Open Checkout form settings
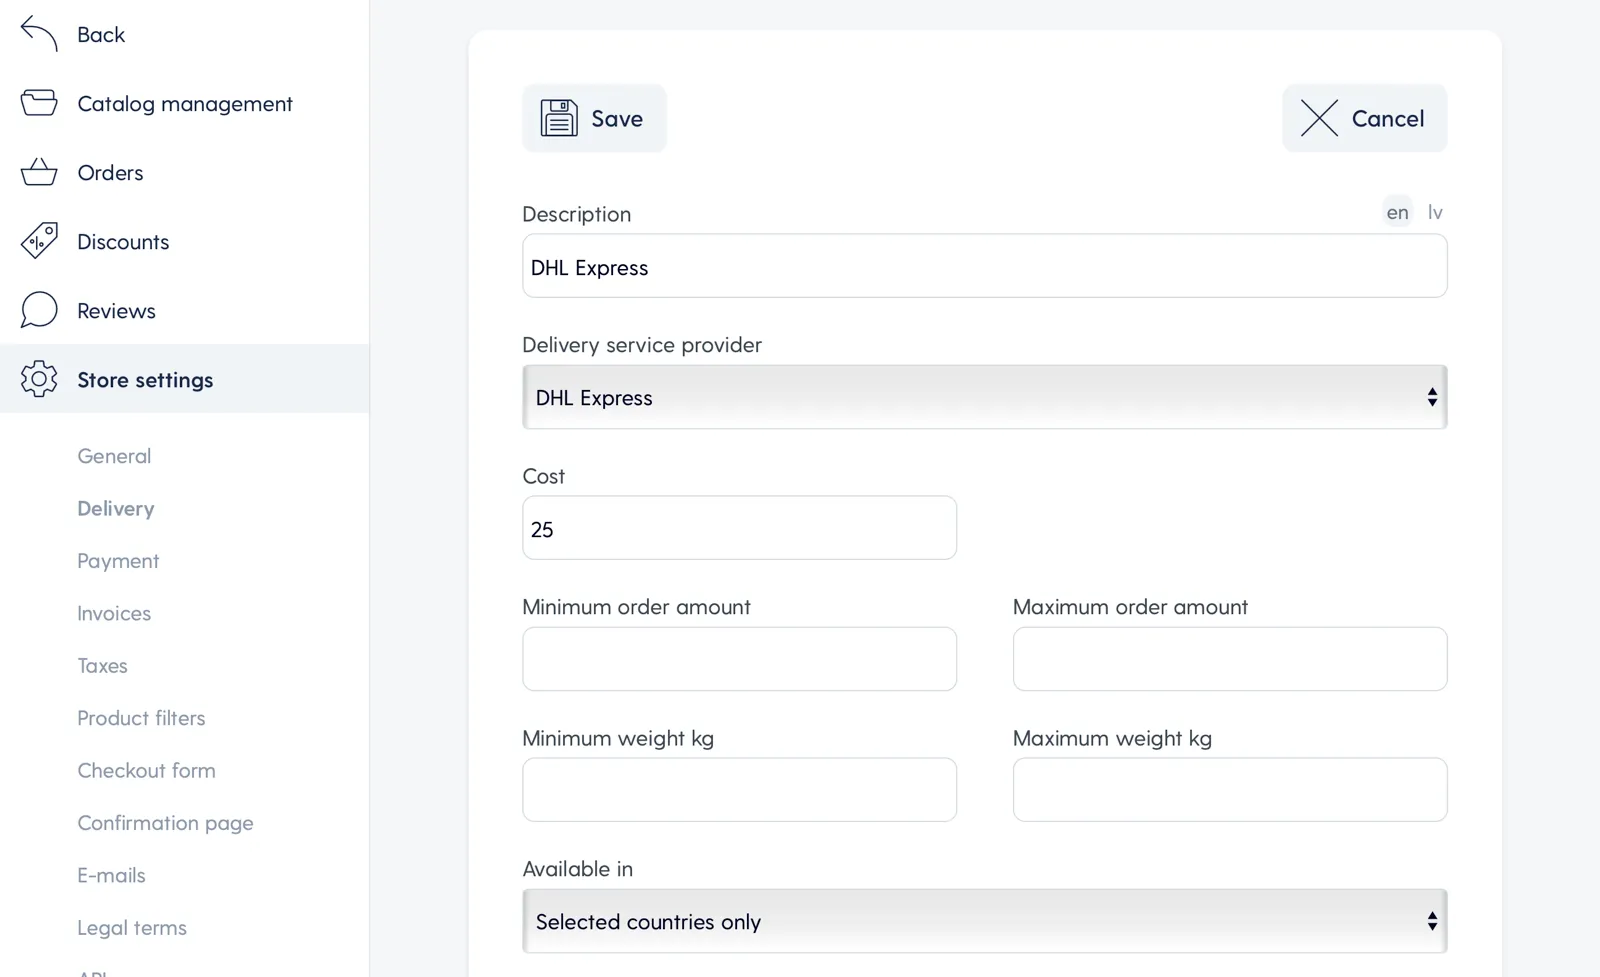 point(146,770)
